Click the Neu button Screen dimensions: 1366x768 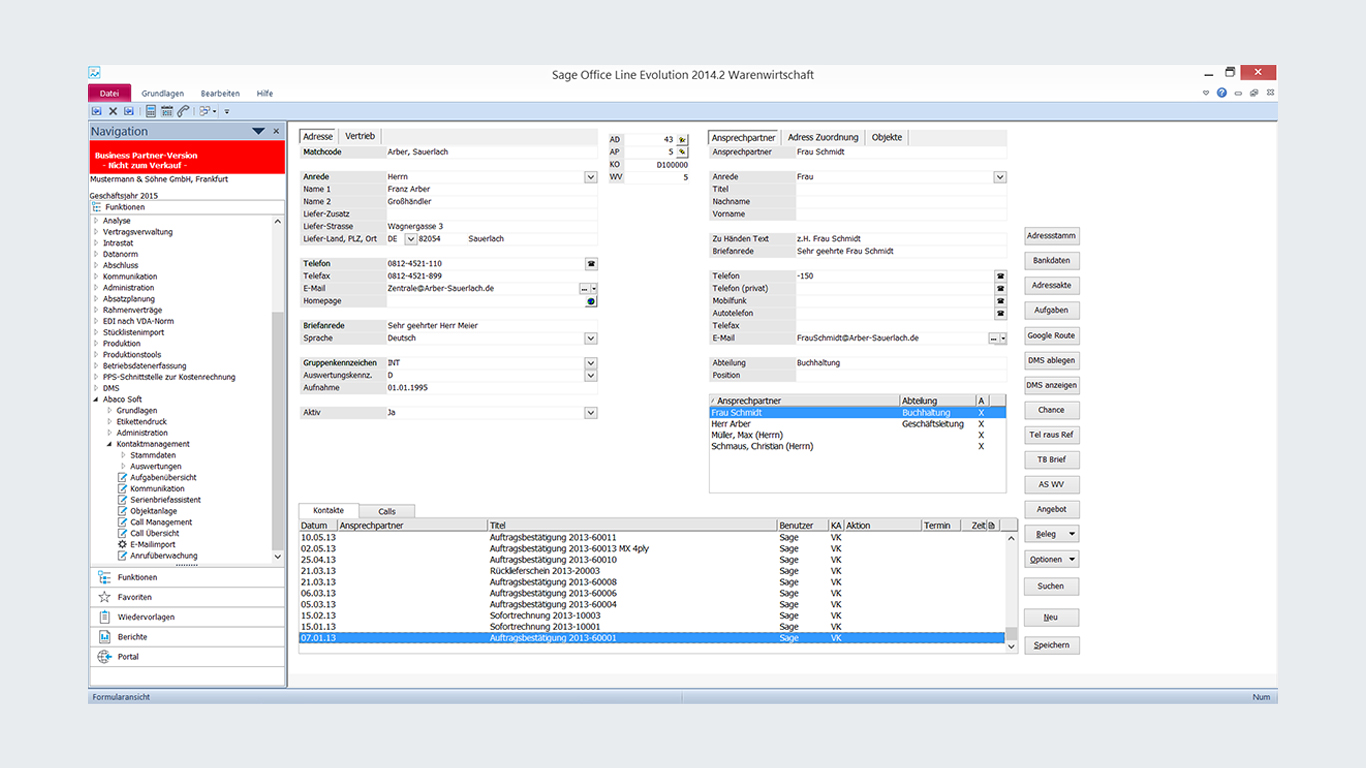1052,617
